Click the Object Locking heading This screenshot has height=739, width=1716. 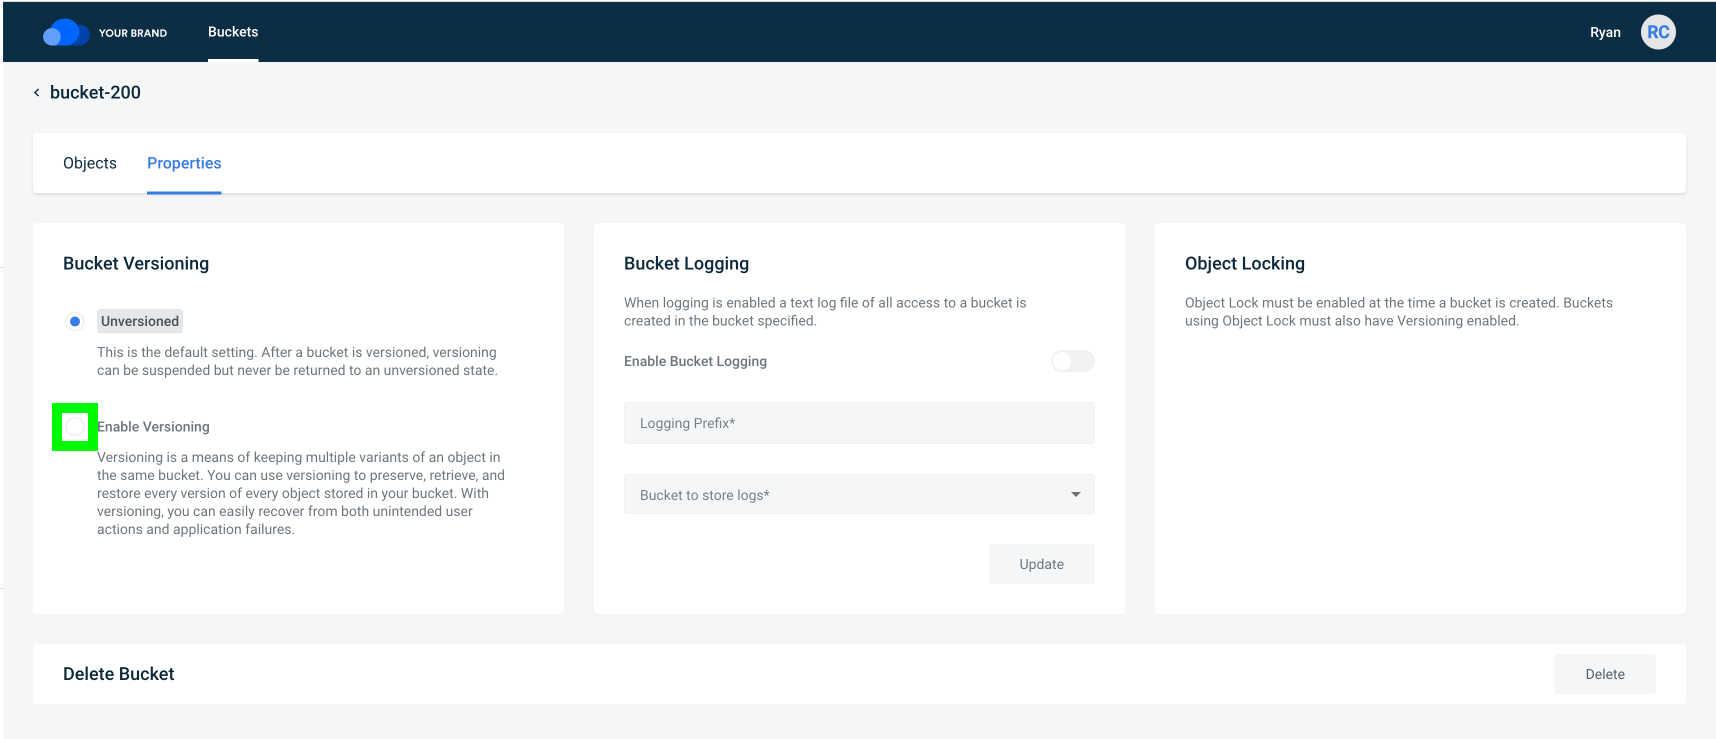[x=1245, y=263]
